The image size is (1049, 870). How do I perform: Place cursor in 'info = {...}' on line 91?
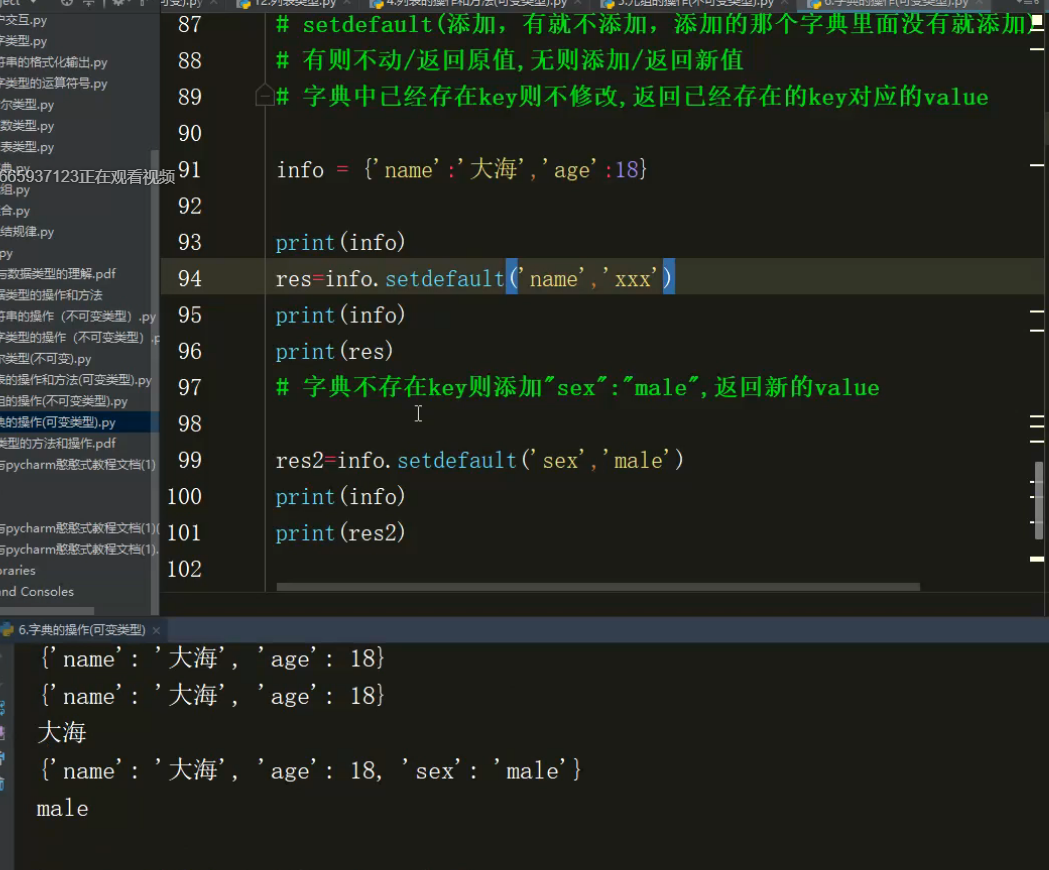pyautogui.click(x=462, y=169)
